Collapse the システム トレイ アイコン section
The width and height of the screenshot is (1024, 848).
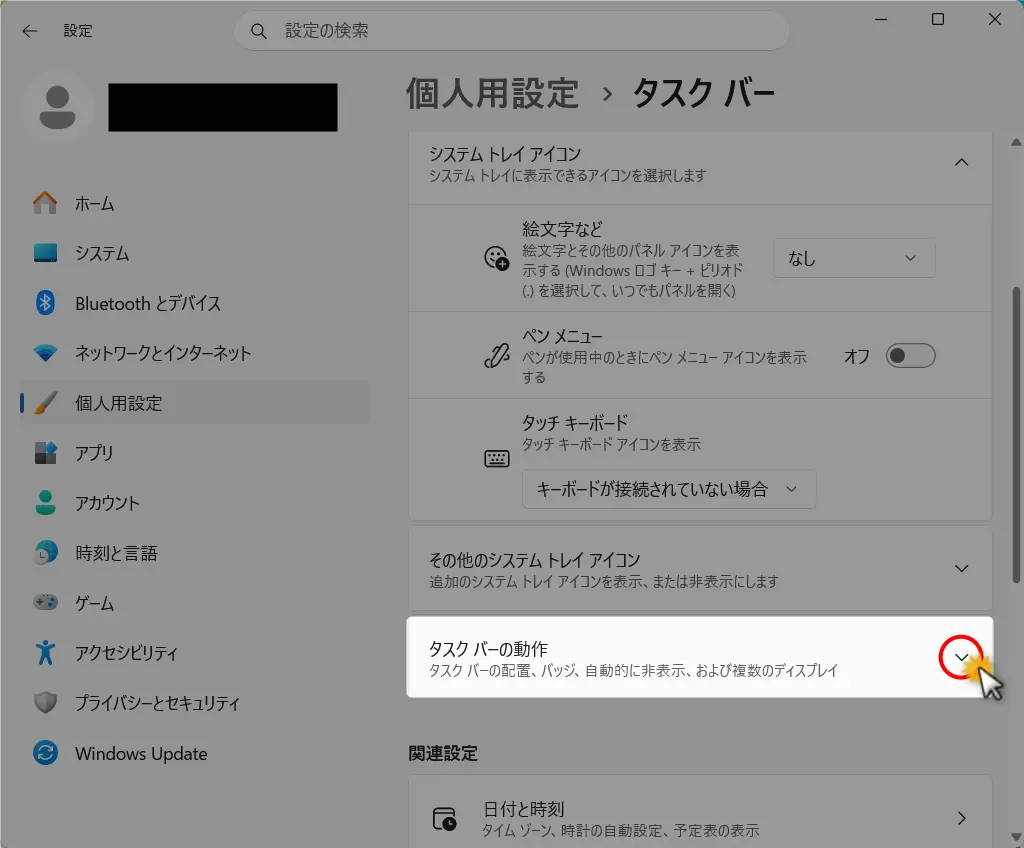(x=961, y=161)
